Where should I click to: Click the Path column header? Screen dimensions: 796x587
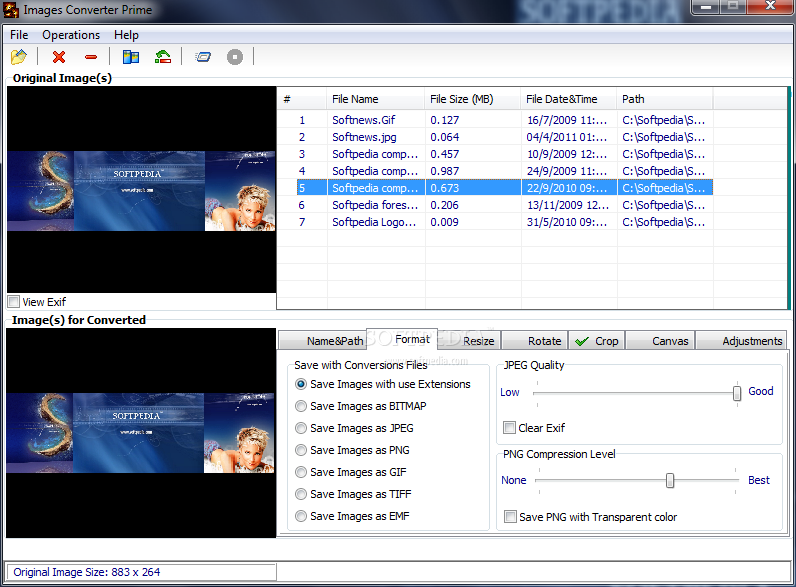(x=665, y=99)
